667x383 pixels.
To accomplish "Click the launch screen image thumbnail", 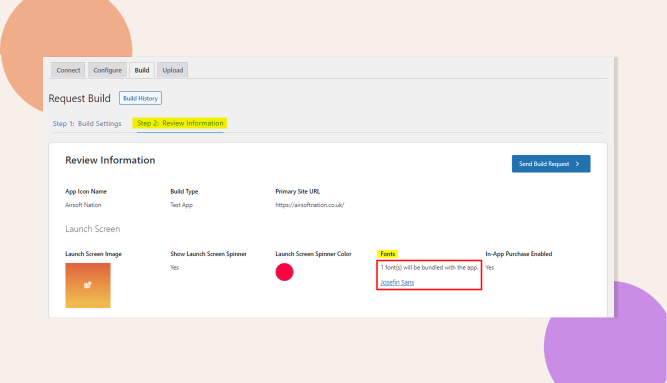I will pyautogui.click(x=88, y=286).
